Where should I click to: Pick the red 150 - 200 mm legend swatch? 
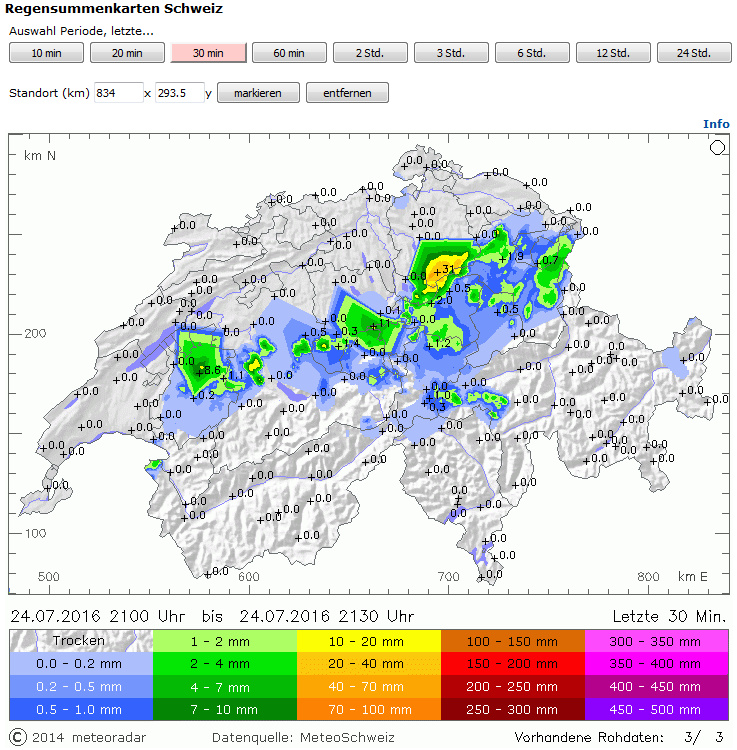click(513, 663)
